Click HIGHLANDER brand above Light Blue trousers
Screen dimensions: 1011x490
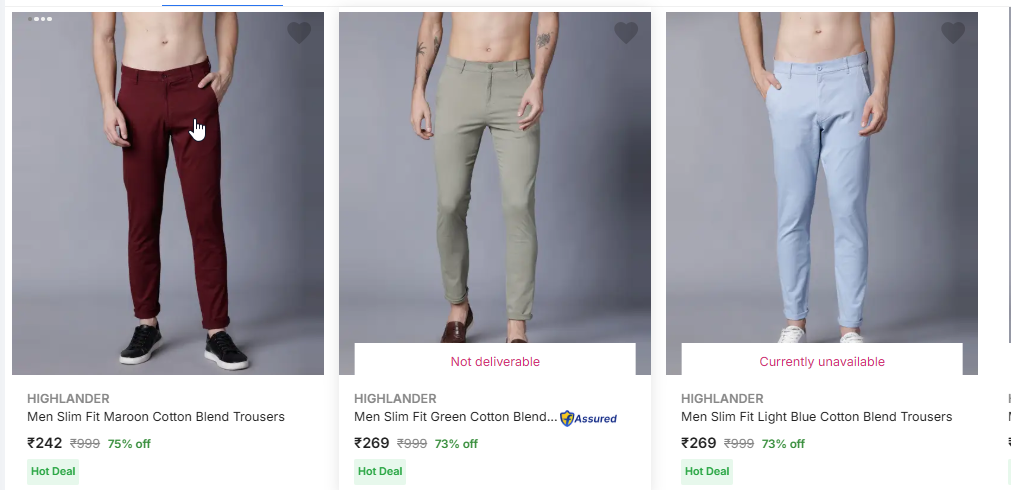722,399
